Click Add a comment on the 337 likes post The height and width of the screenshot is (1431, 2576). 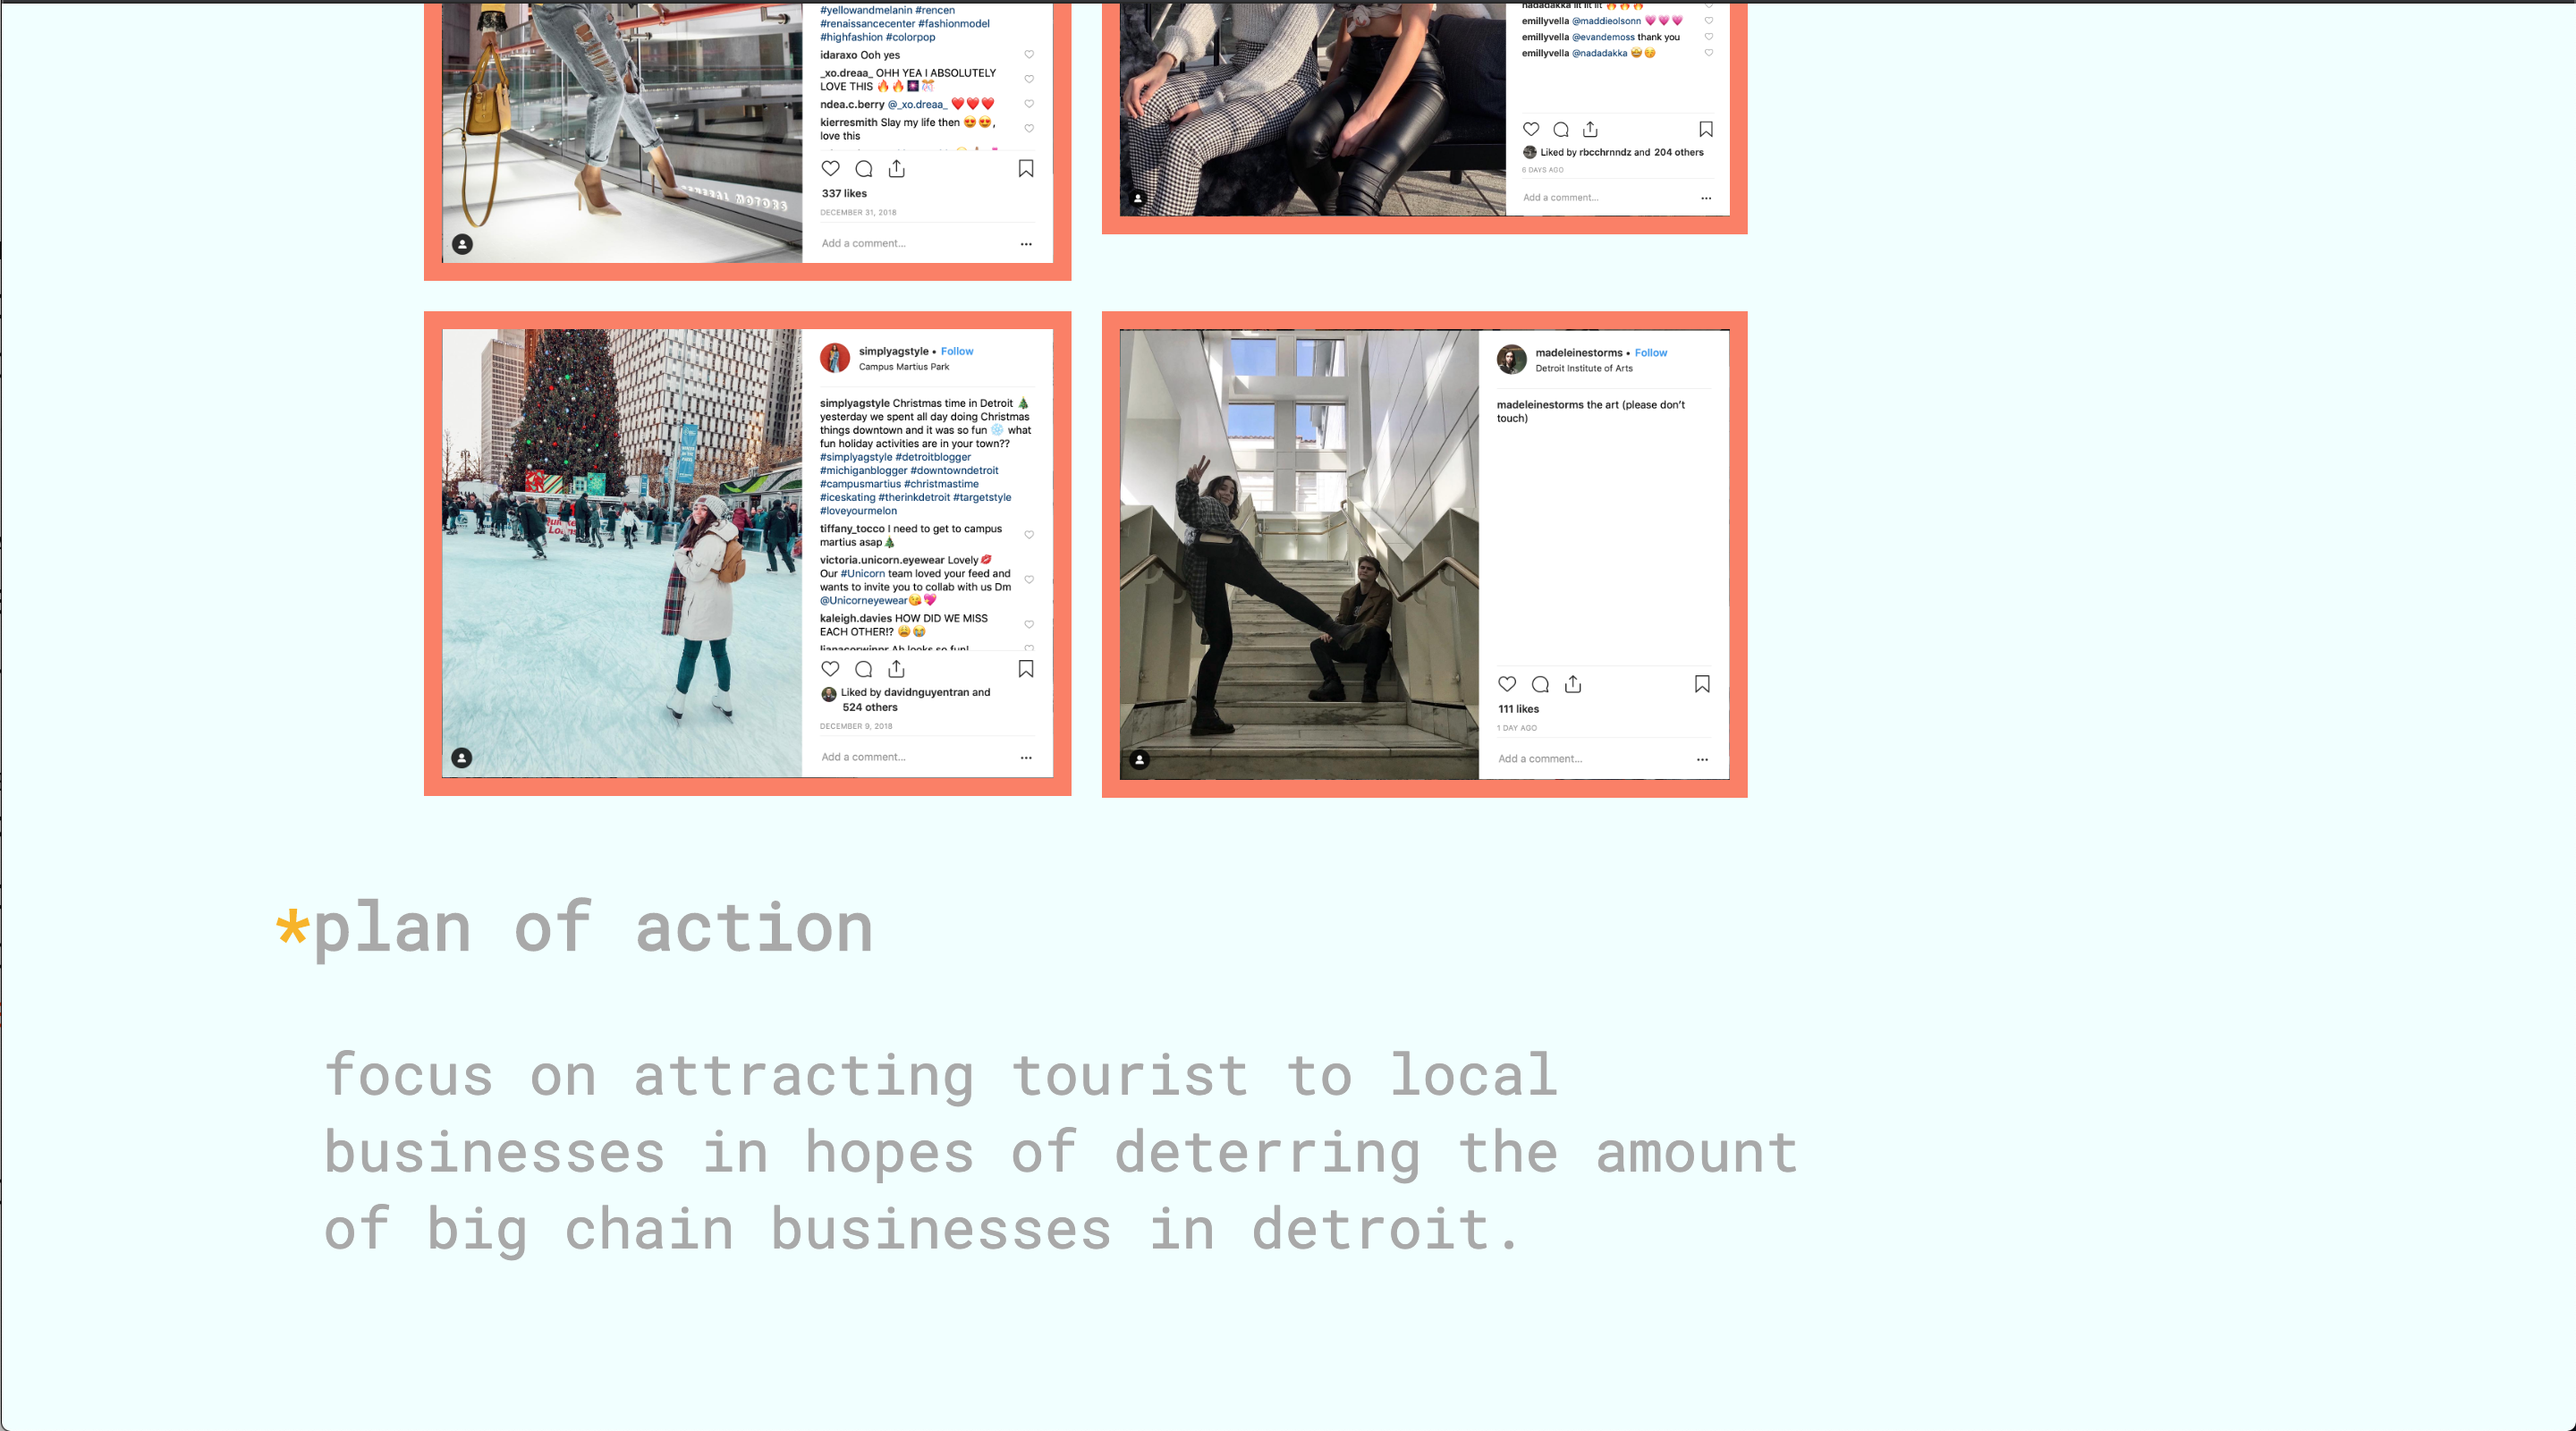[864, 244]
